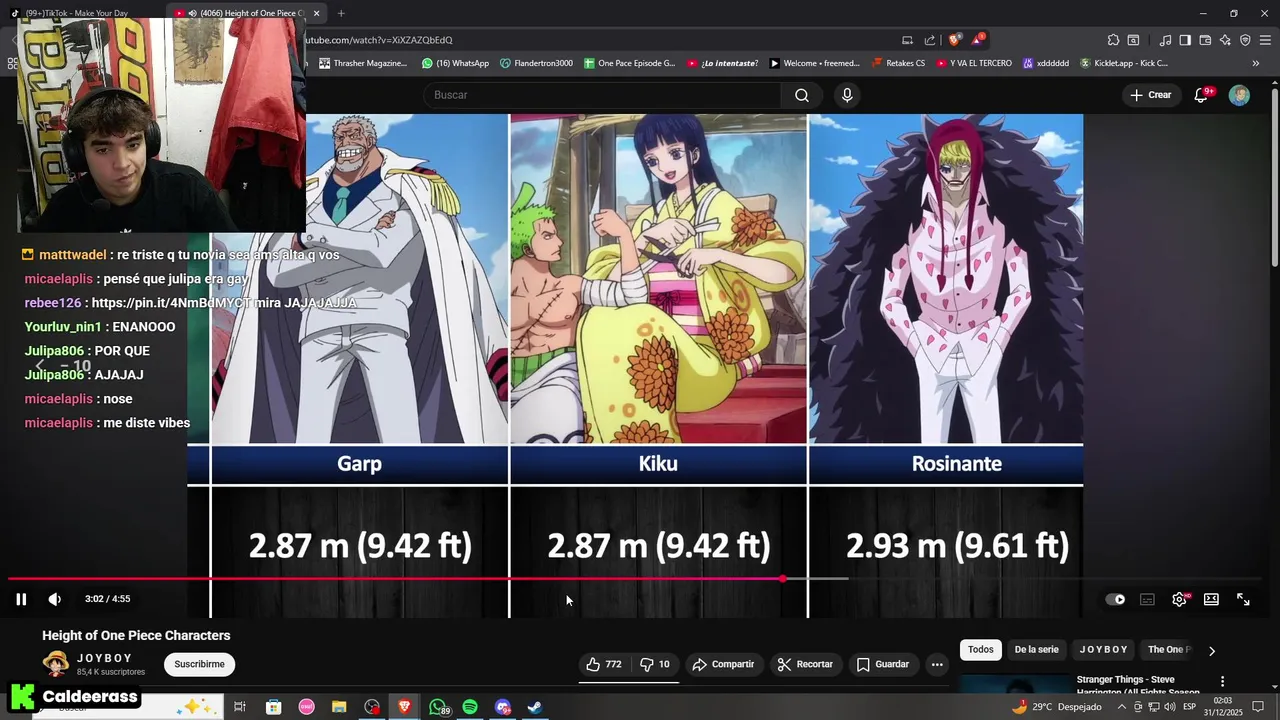Like the video with thumbs up
The image size is (1280, 720).
pos(604,664)
